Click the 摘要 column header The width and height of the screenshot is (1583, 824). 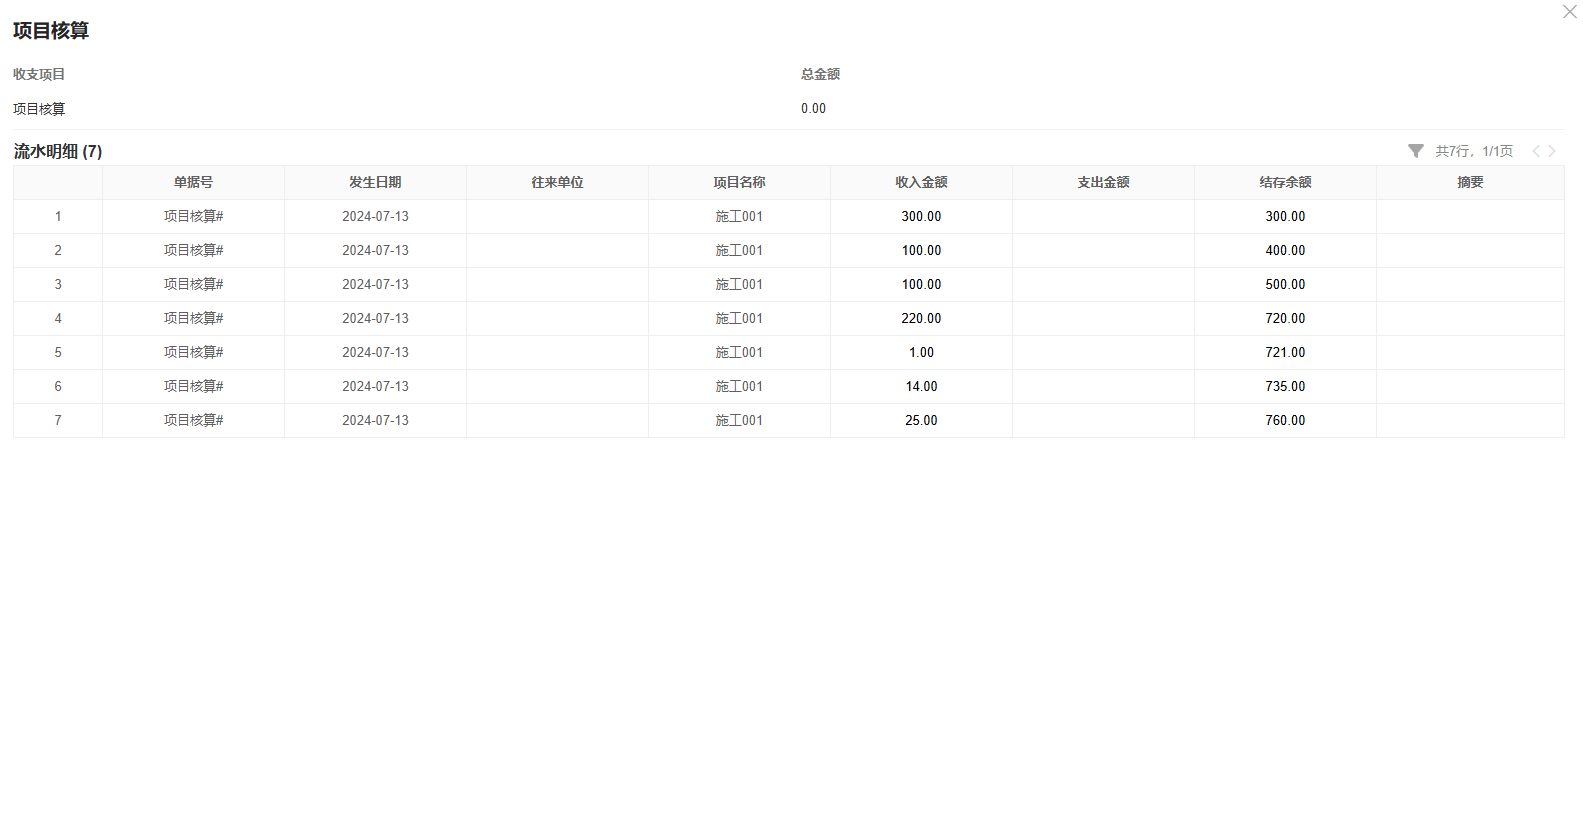click(1470, 182)
